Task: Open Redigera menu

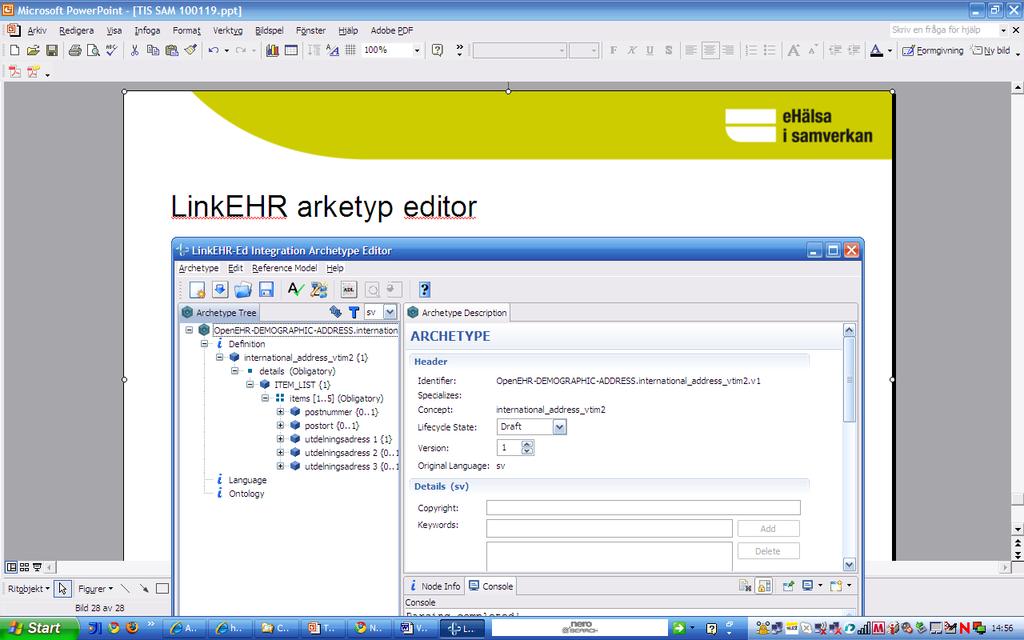Action: click(76, 30)
